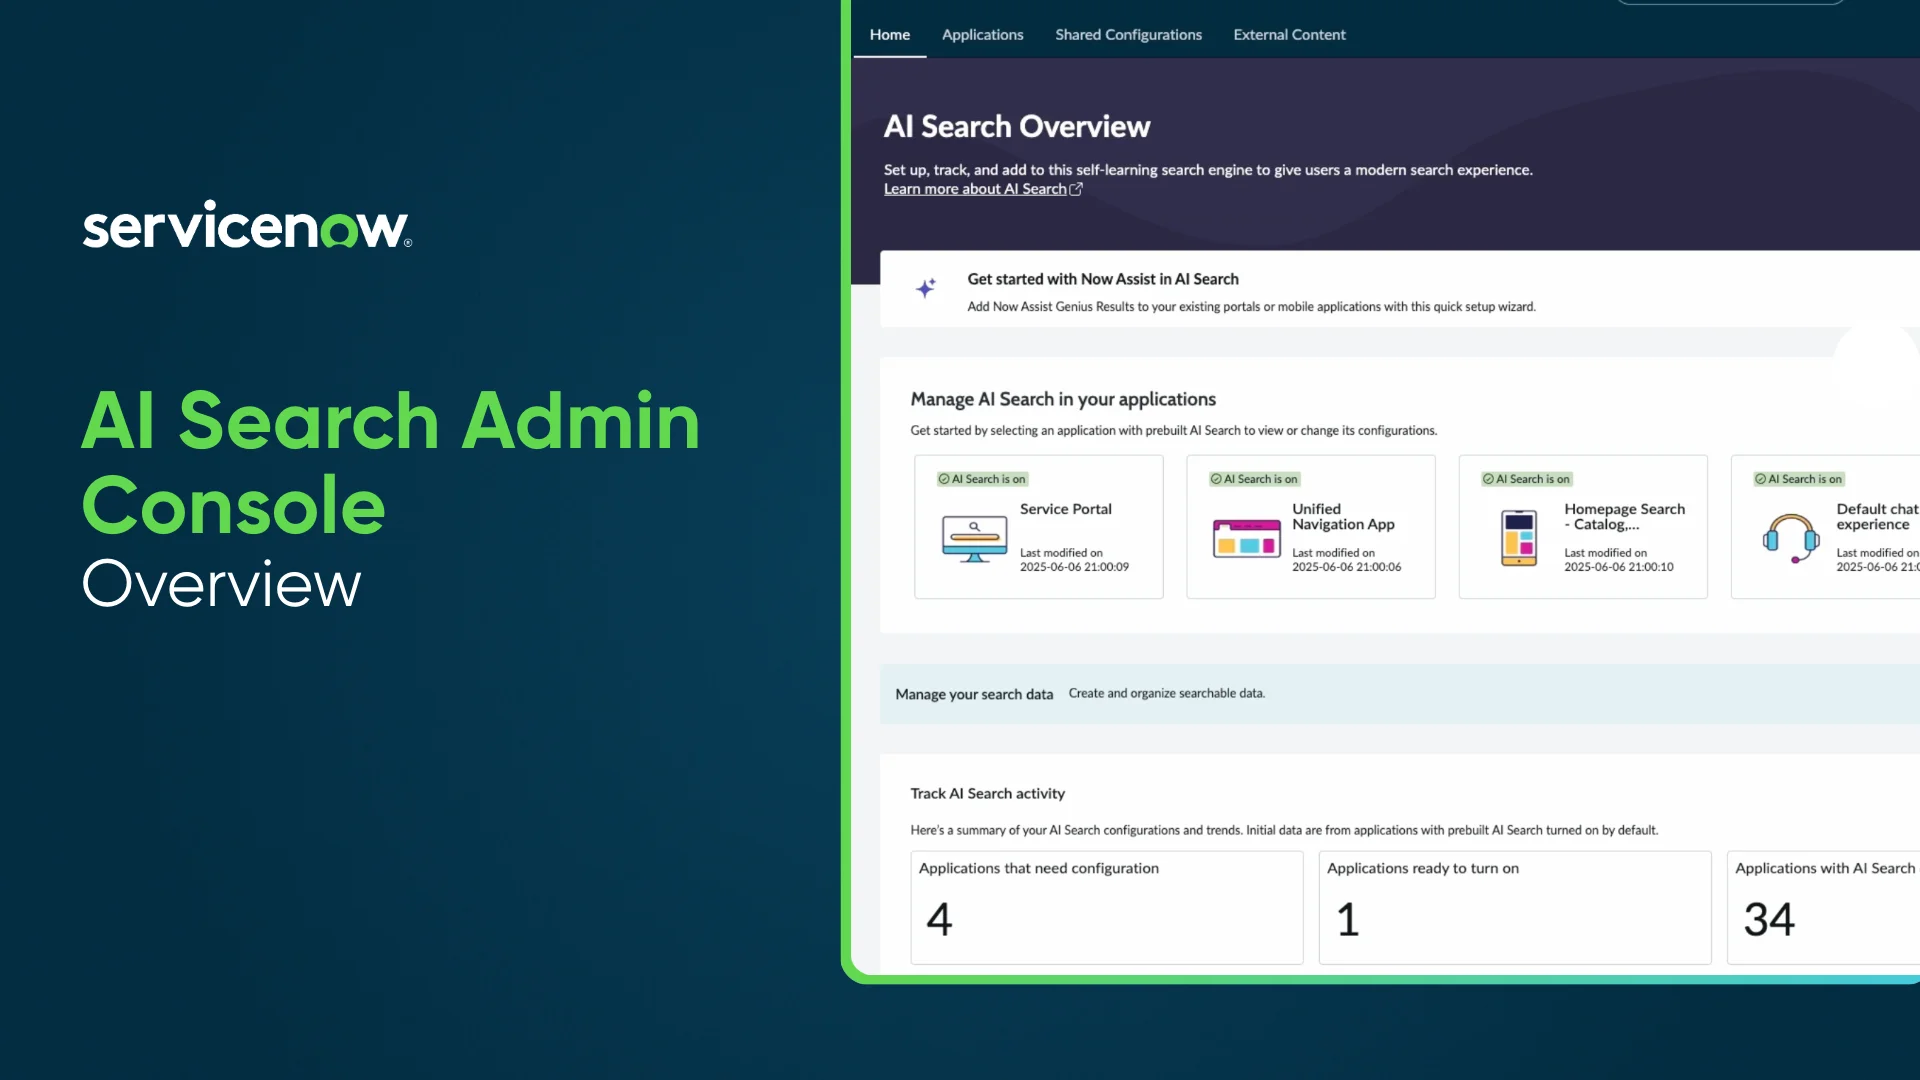
Task: Select Applications ready to turn on card
Action: (1514, 907)
